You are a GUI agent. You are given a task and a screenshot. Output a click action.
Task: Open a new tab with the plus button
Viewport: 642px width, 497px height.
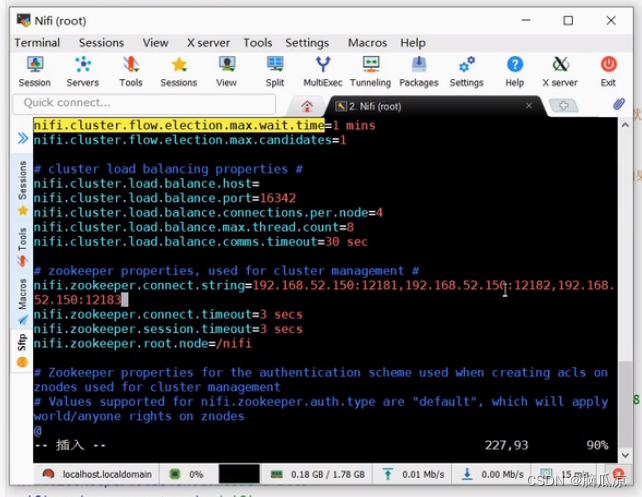(563, 106)
